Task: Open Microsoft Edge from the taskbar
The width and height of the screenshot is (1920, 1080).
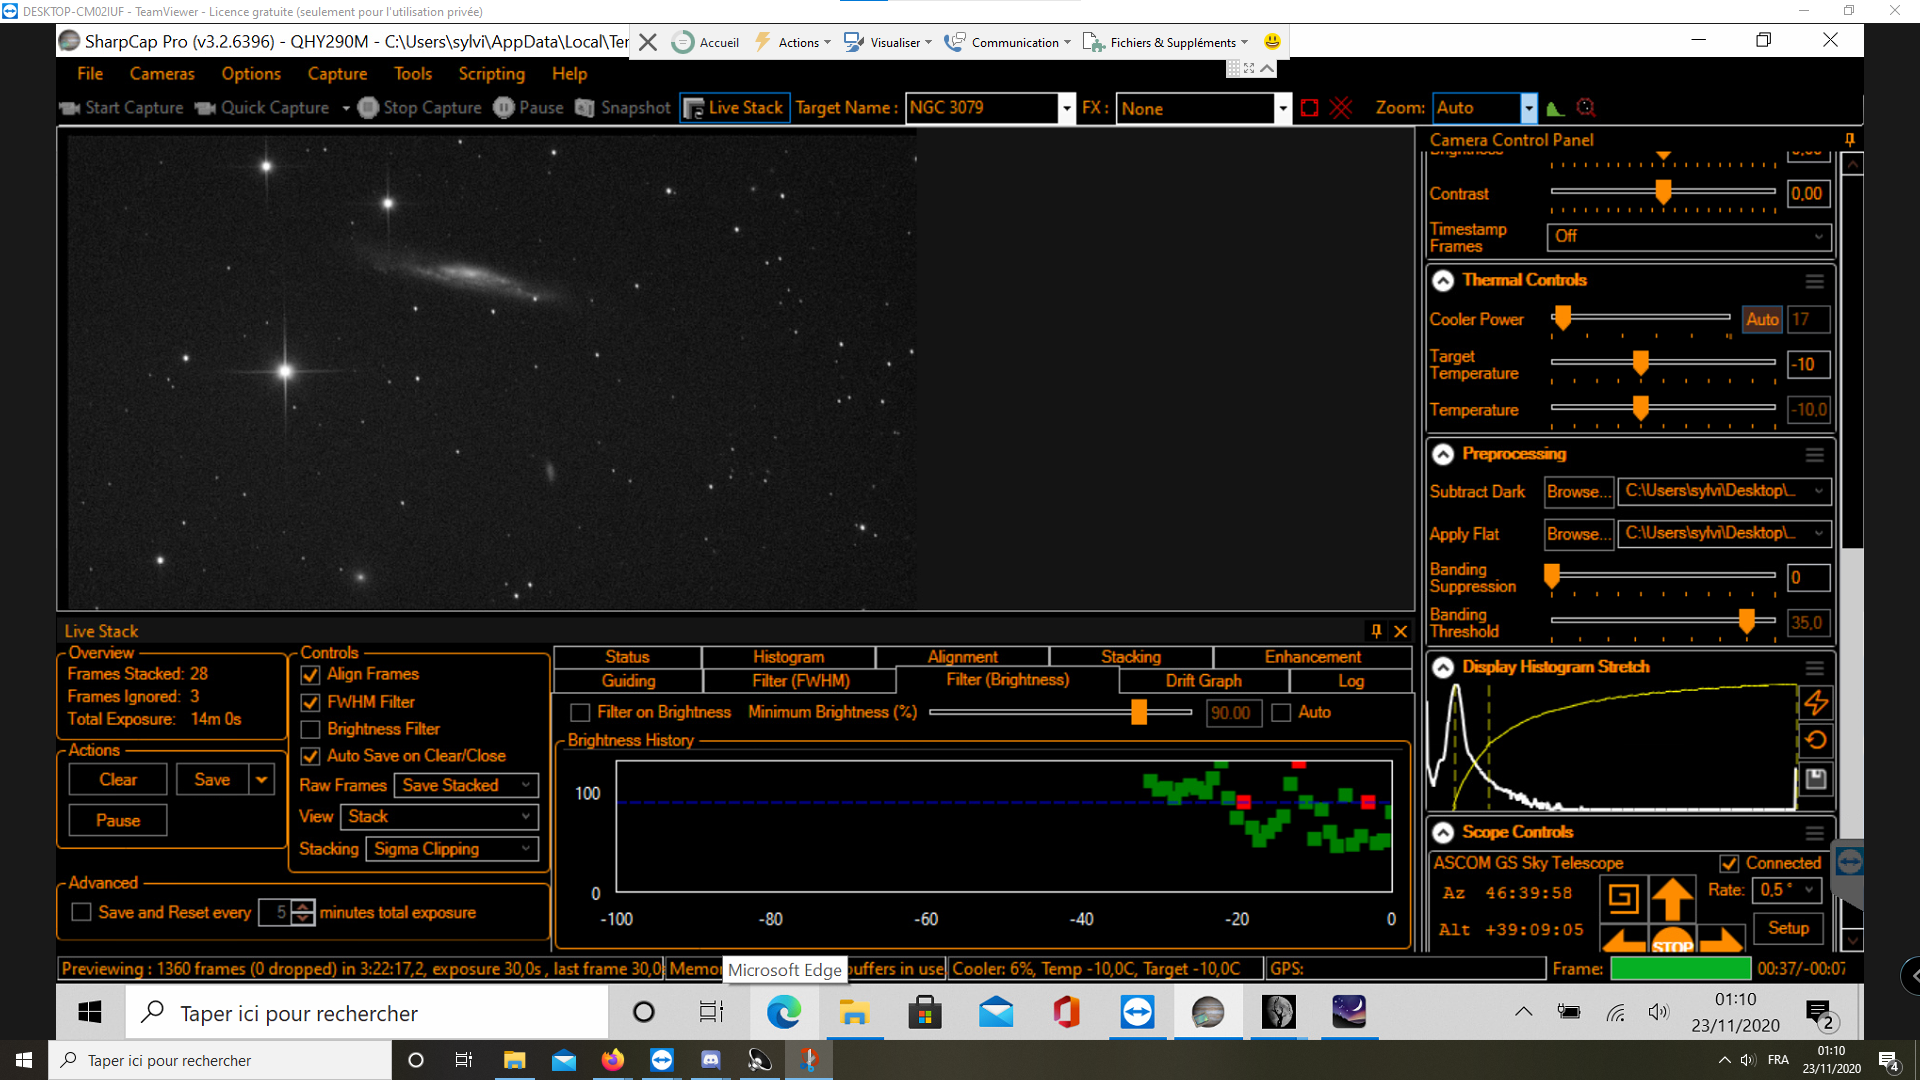Action: click(784, 1013)
